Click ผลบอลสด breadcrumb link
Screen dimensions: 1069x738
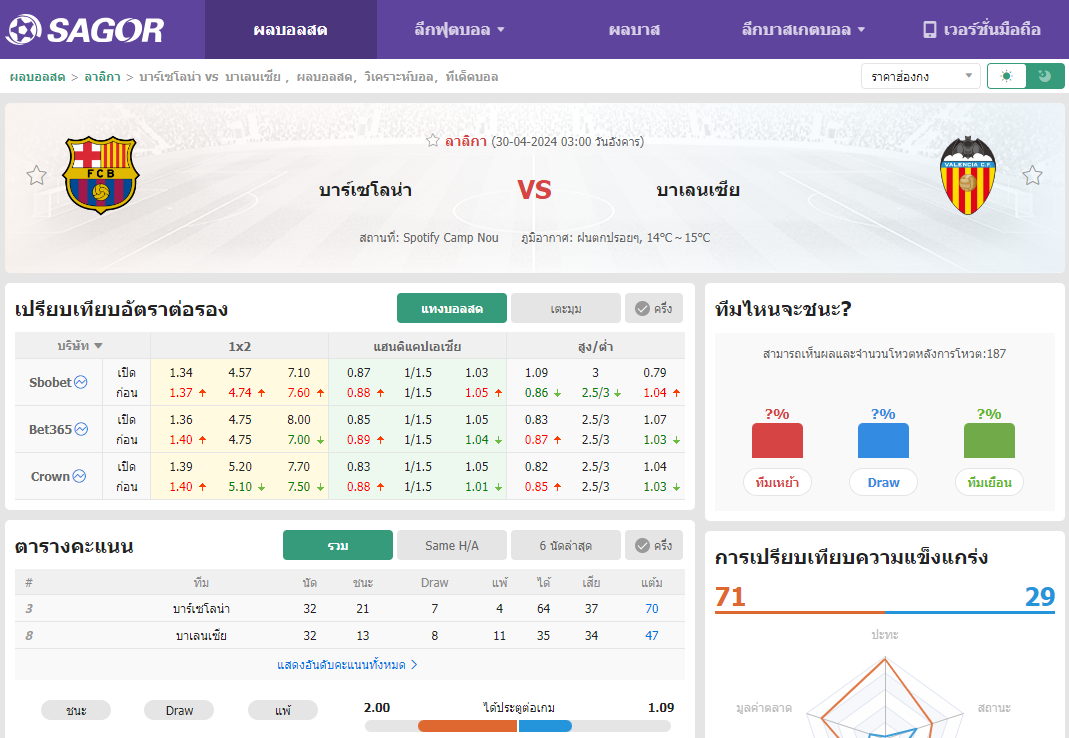[x=37, y=77]
